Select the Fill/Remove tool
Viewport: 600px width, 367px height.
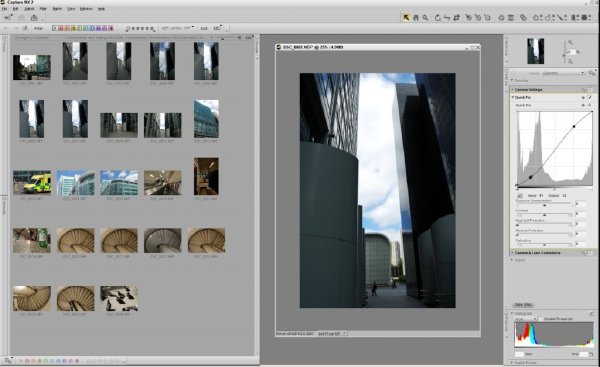585,18
